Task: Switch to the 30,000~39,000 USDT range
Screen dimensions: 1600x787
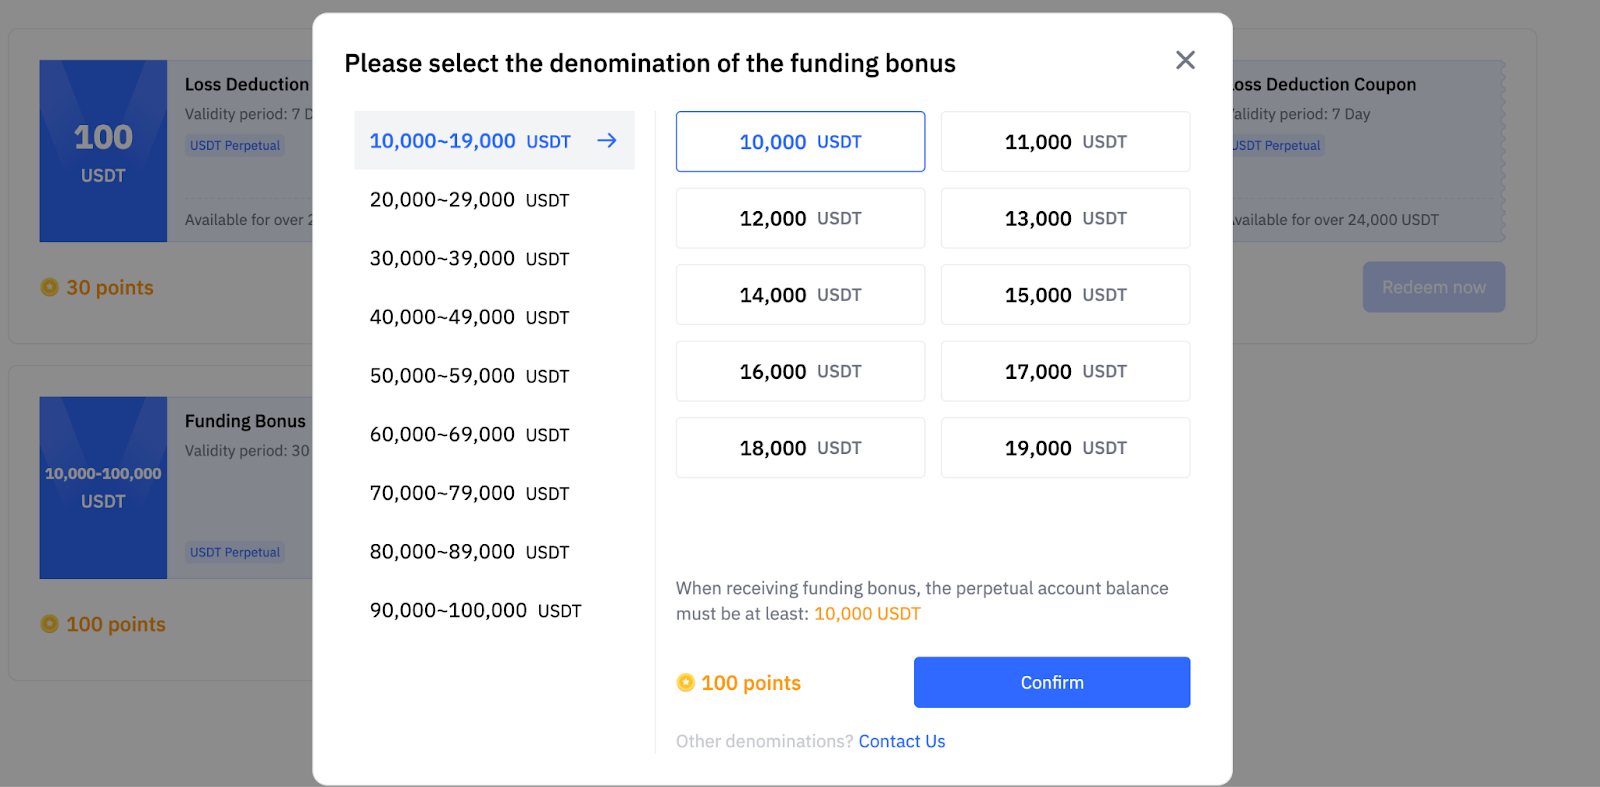Action: point(469,259)
